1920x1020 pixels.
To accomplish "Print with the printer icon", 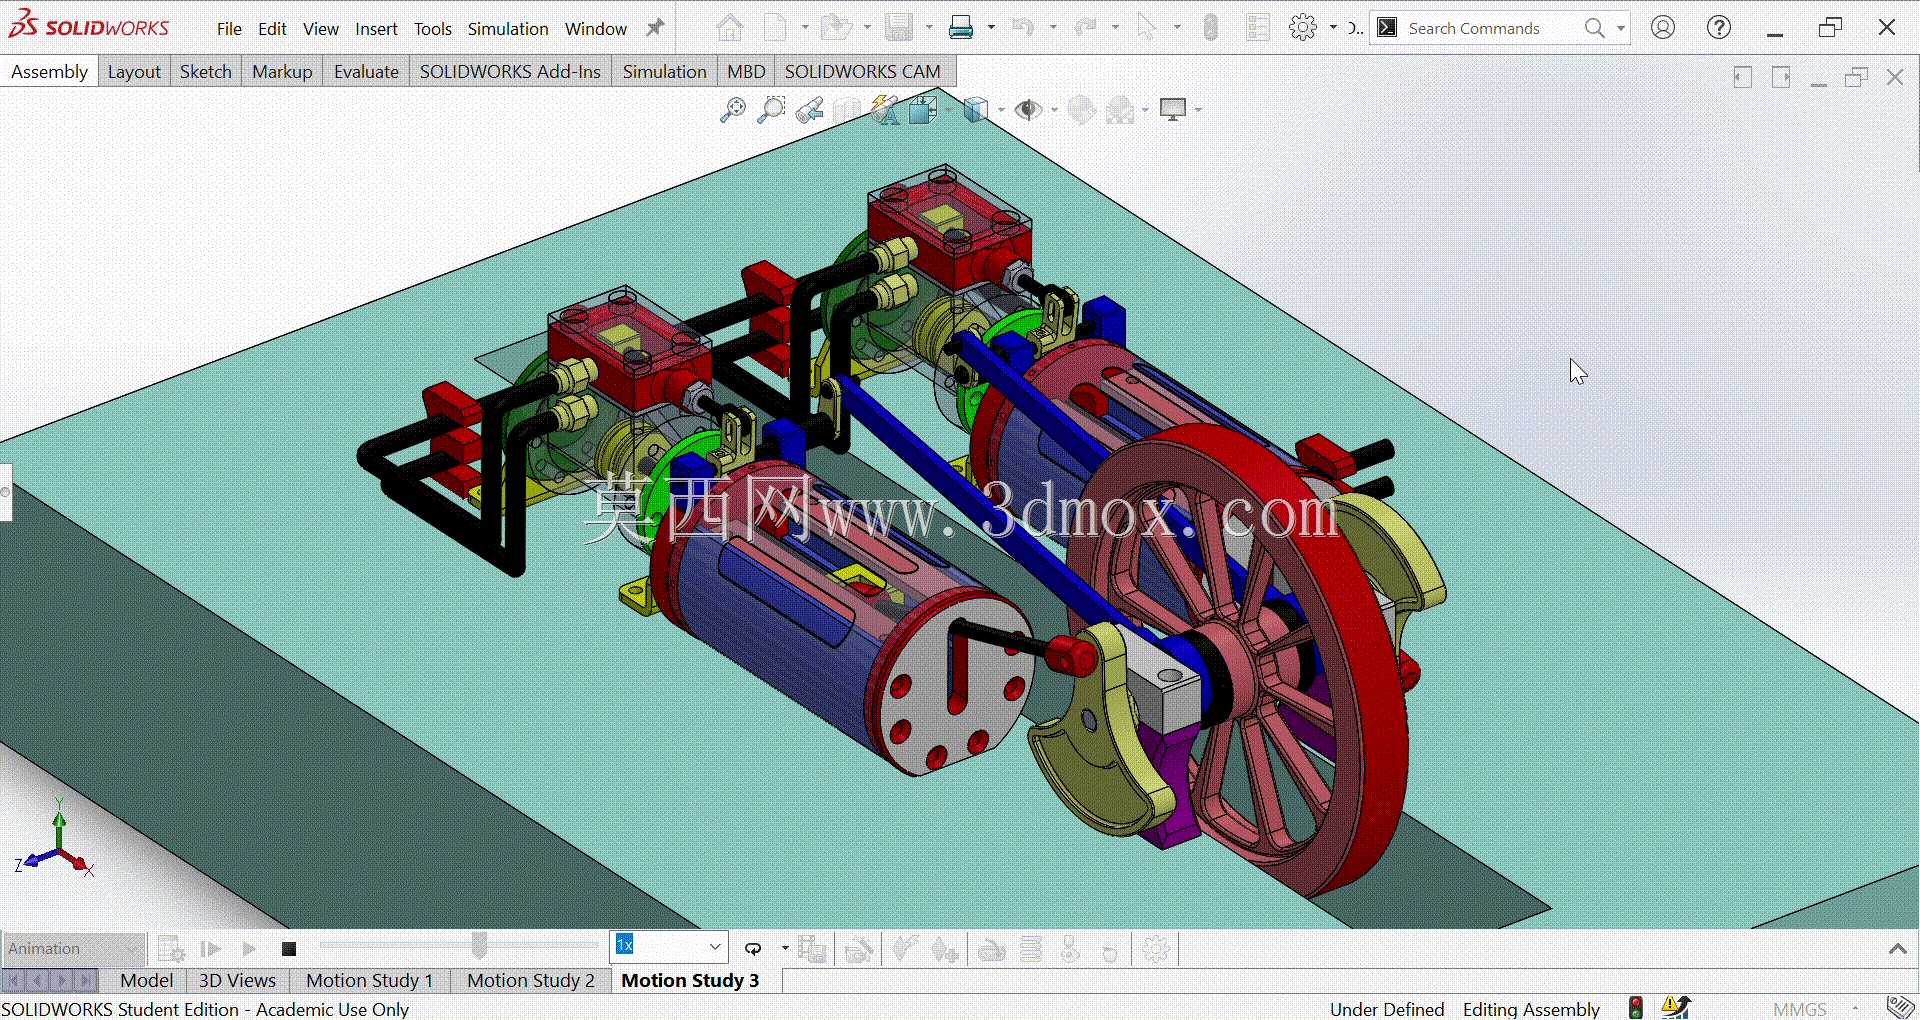I will (x=961, y=28).
